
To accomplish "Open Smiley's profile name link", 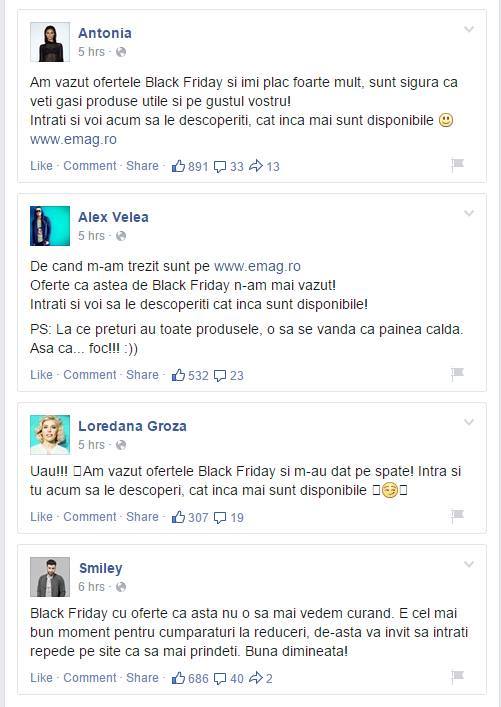I will (101, 568).
